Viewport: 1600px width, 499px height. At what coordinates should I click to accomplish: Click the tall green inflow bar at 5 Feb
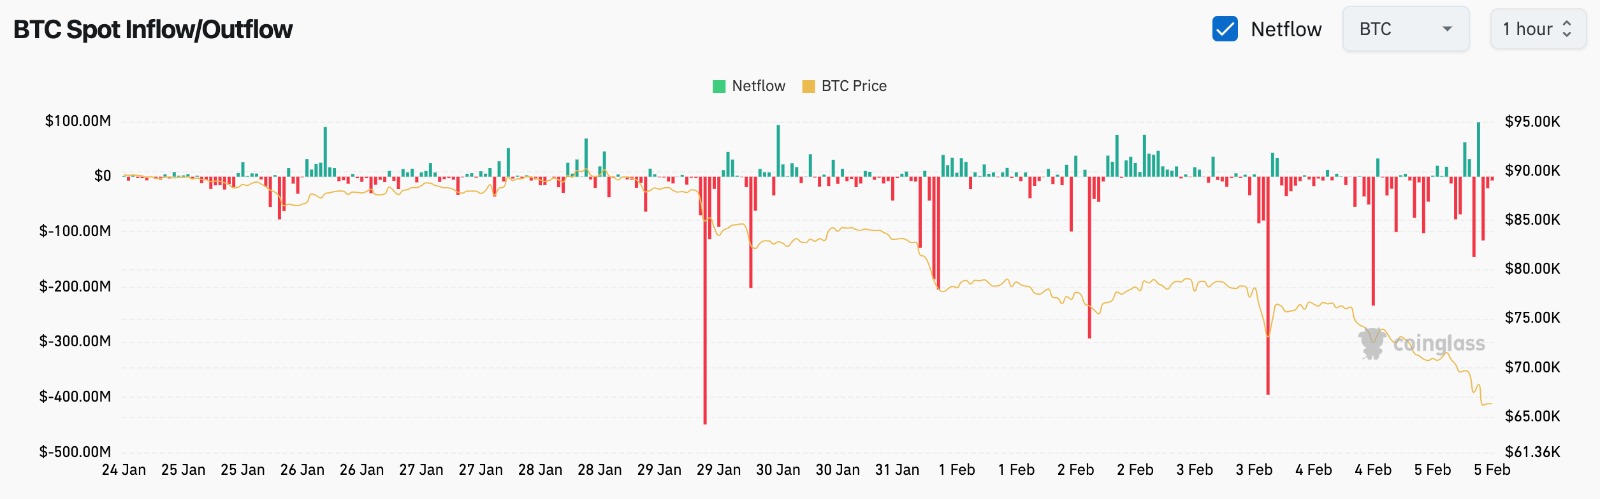click(1478, 150)
